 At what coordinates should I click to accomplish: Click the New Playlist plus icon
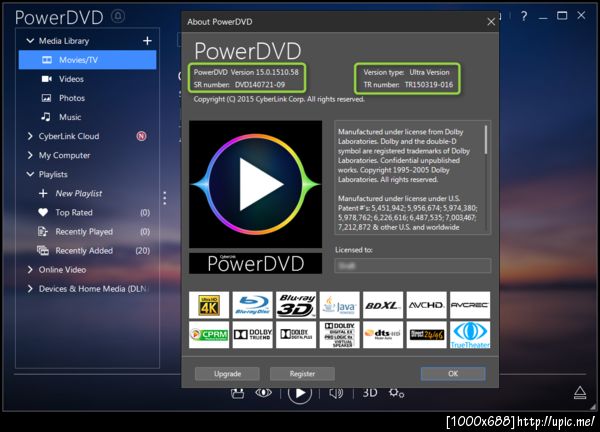click(43, 193)
